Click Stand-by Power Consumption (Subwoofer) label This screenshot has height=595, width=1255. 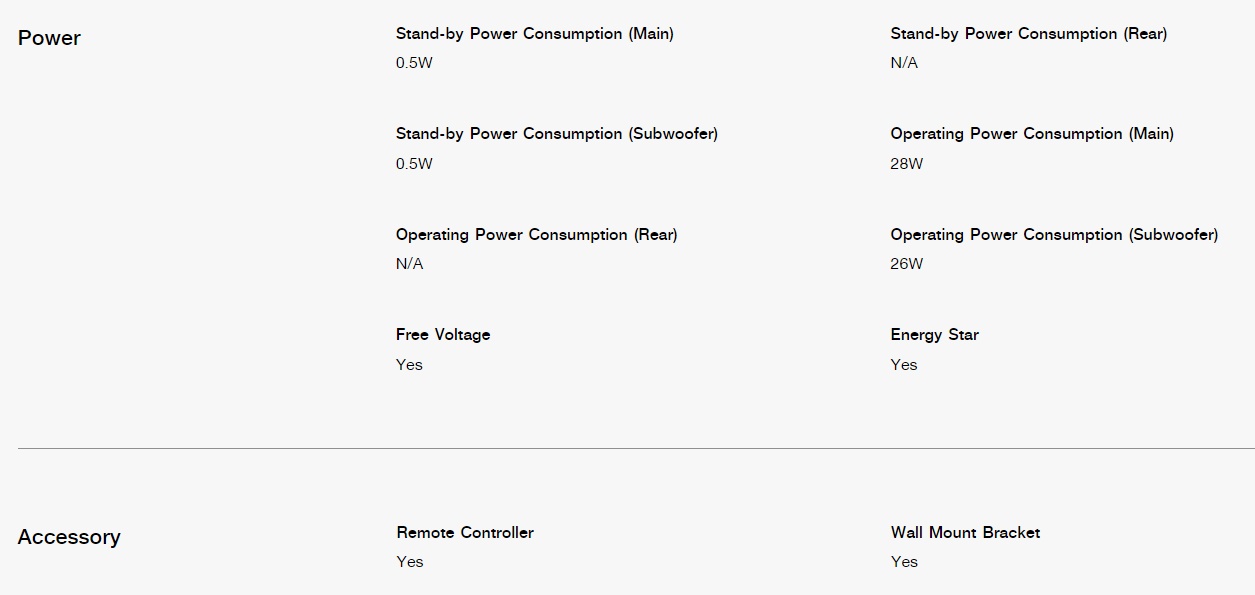click(x=557, y=134)
